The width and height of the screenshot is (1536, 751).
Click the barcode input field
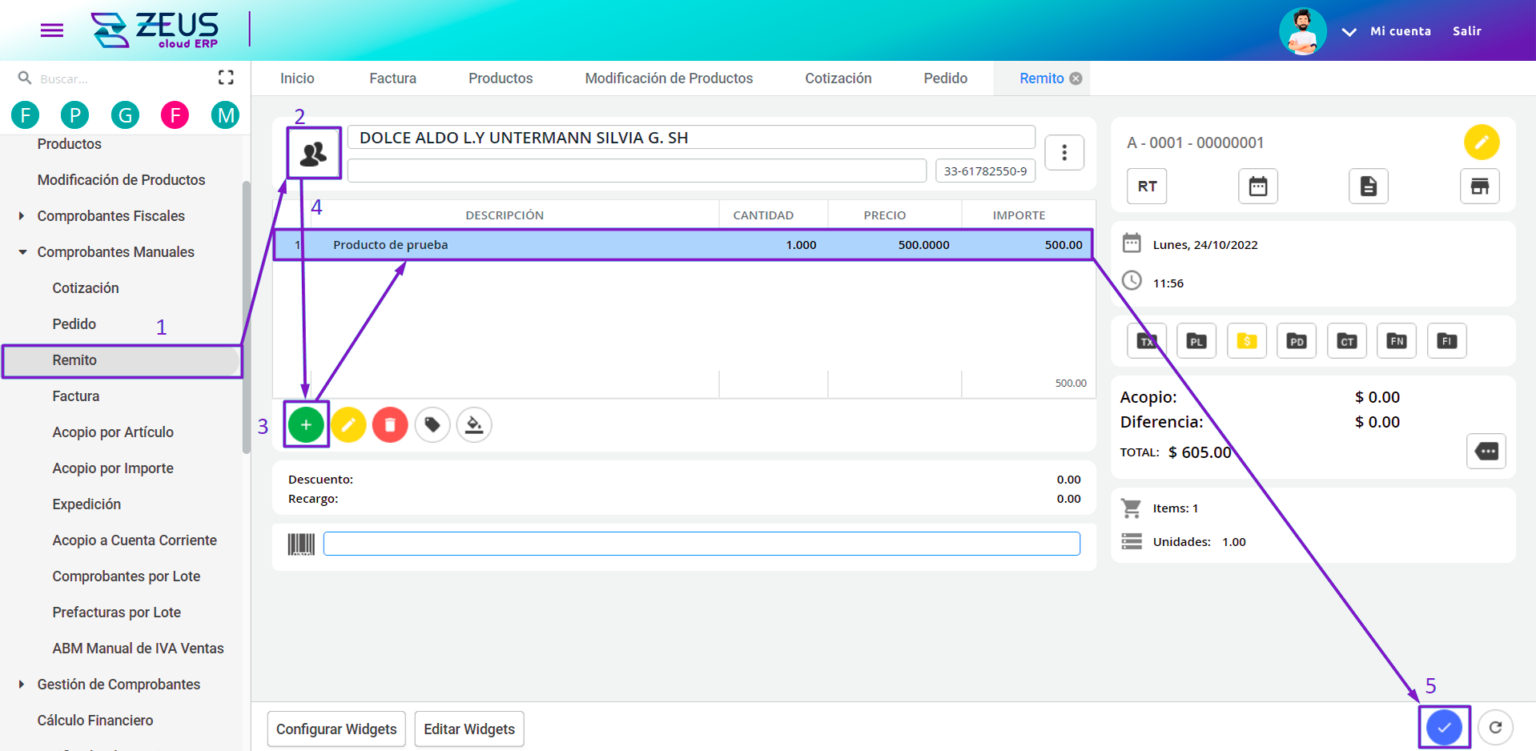[x=700, y=543]
